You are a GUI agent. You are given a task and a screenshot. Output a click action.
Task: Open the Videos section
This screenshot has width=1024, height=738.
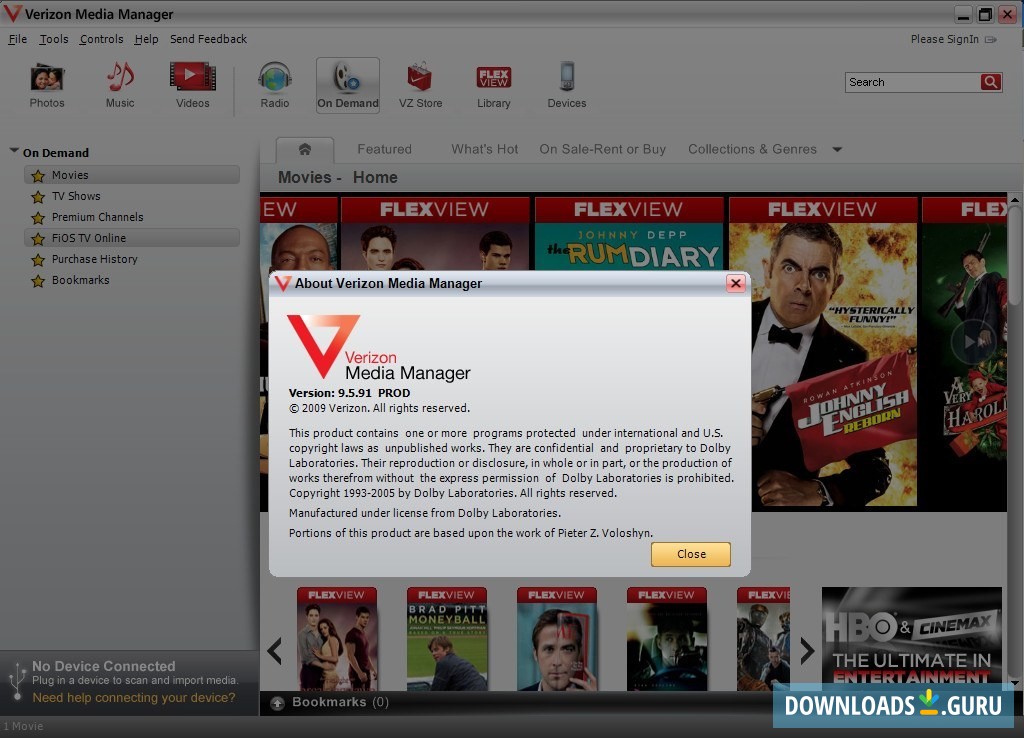click(193, 86)
